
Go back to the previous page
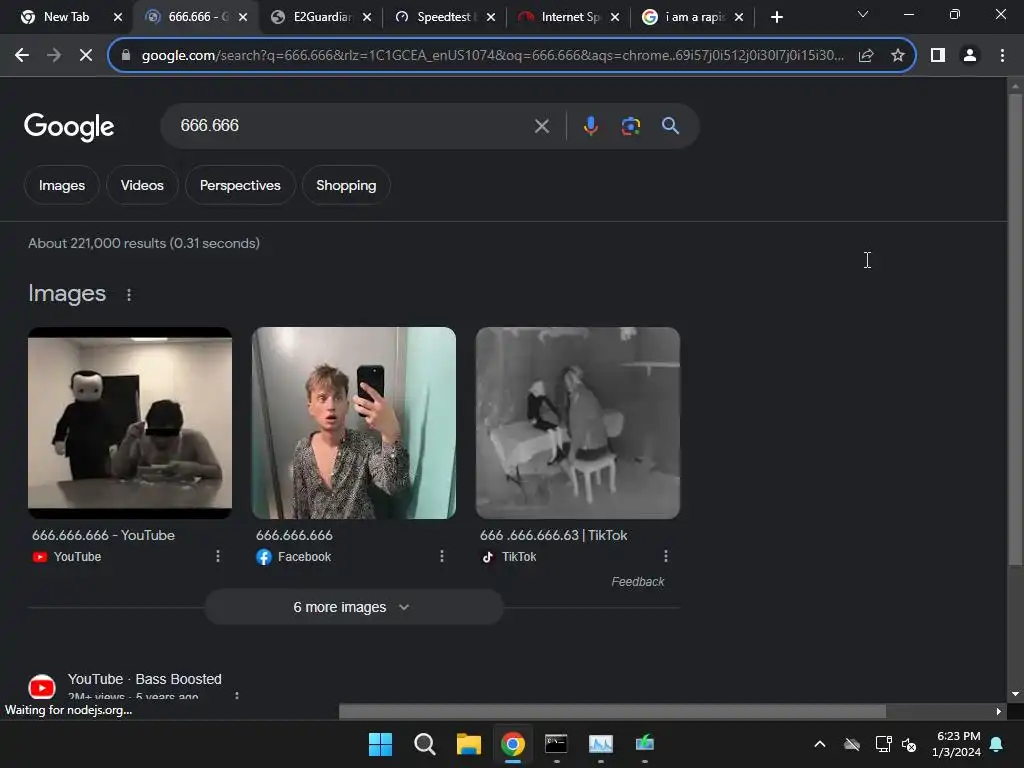tap(22, 56)
